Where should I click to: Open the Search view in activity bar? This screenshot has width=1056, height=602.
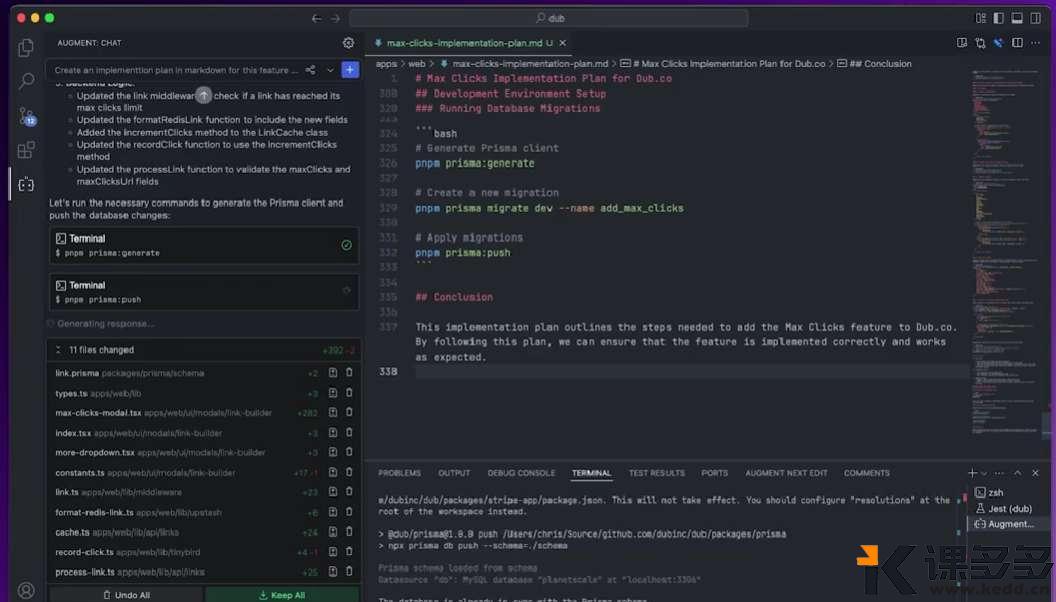[x=26, y=81]
